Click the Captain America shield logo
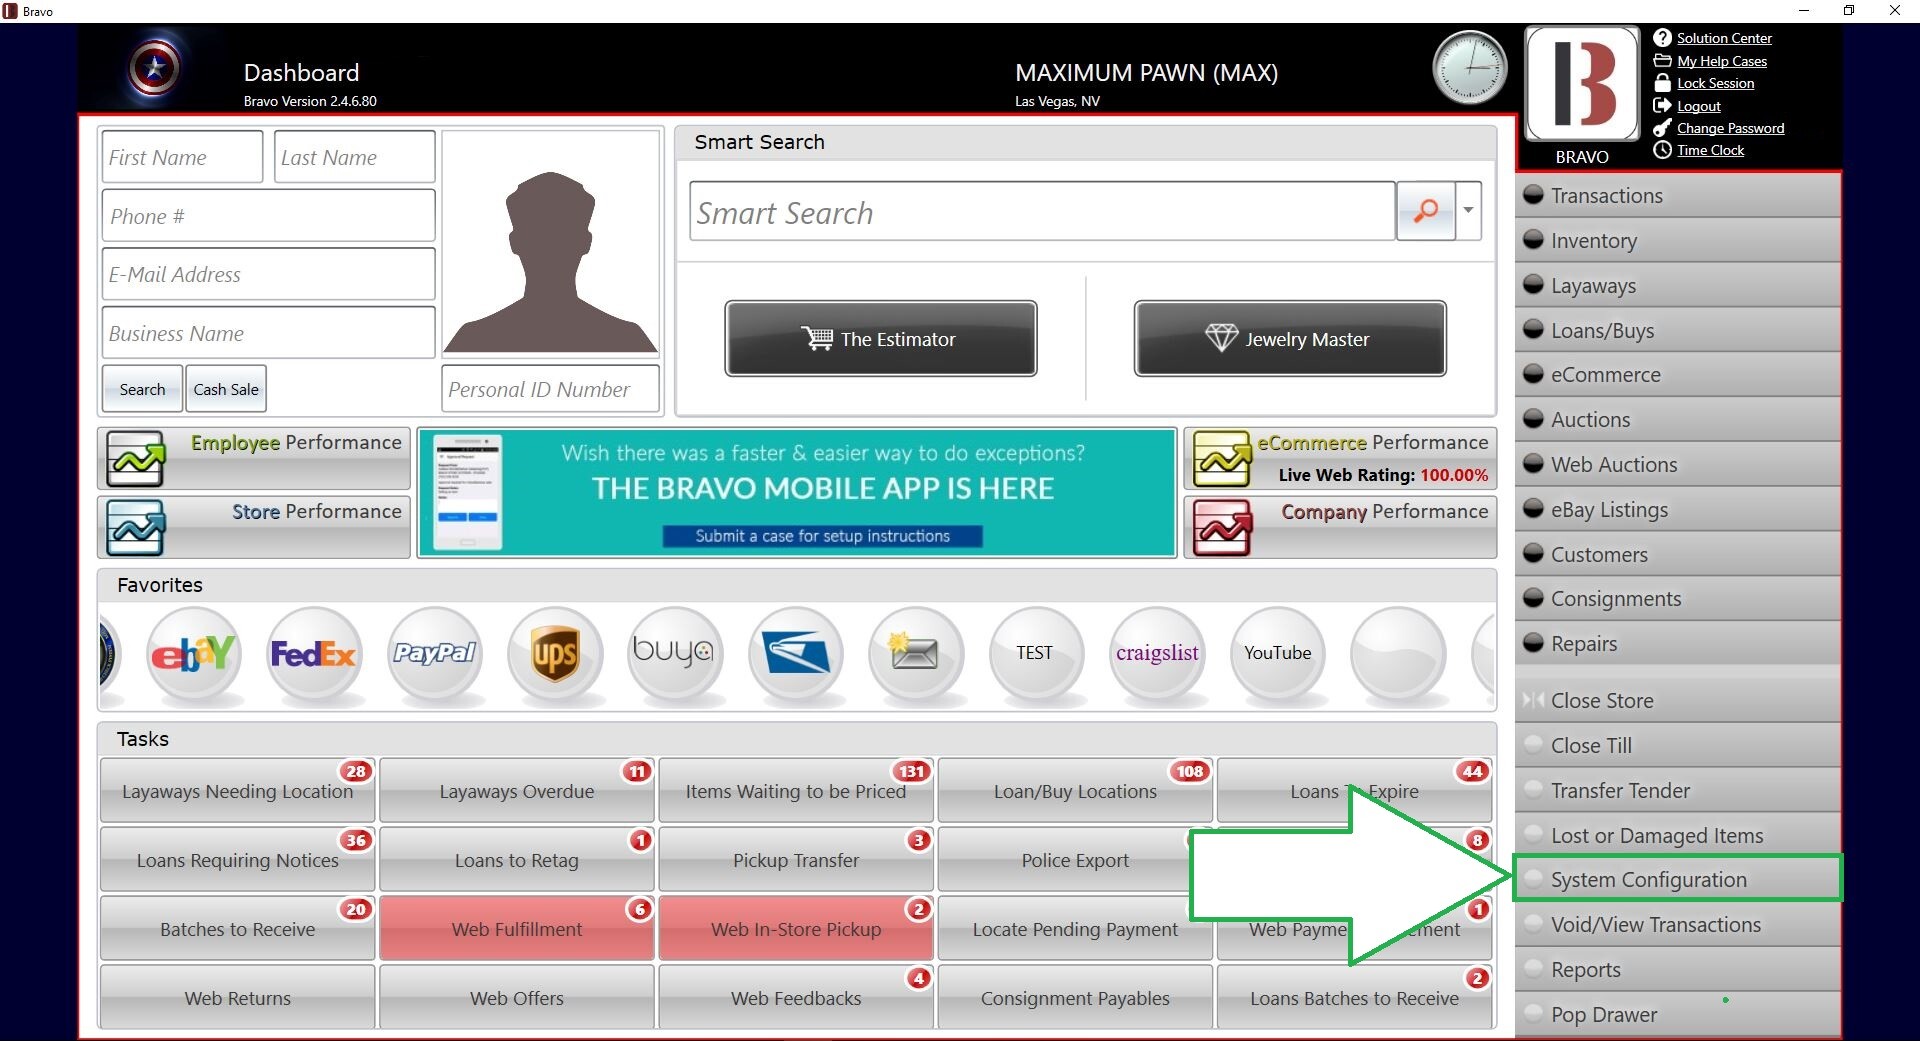 (155, 69)
